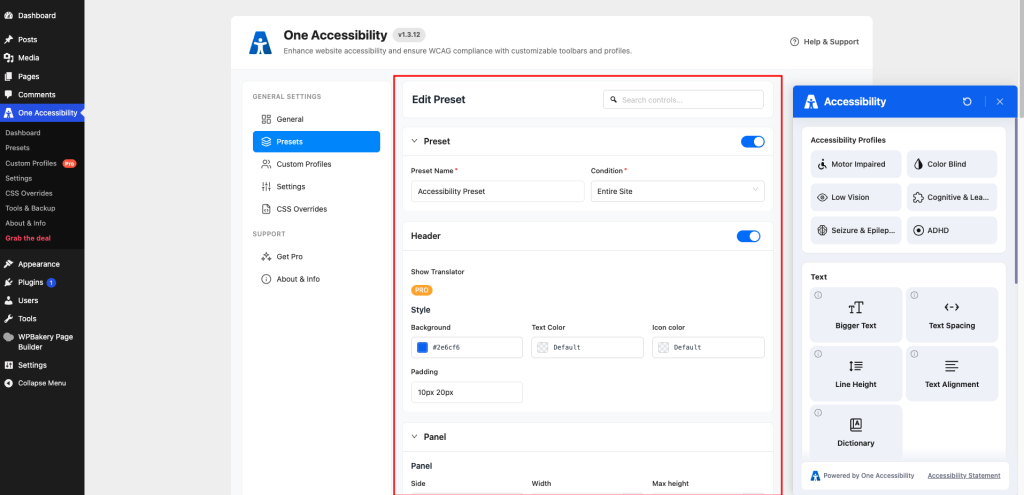Activate the Text Spacing tile
Screen dimensions: 1024x495
(x=952, y=315)
